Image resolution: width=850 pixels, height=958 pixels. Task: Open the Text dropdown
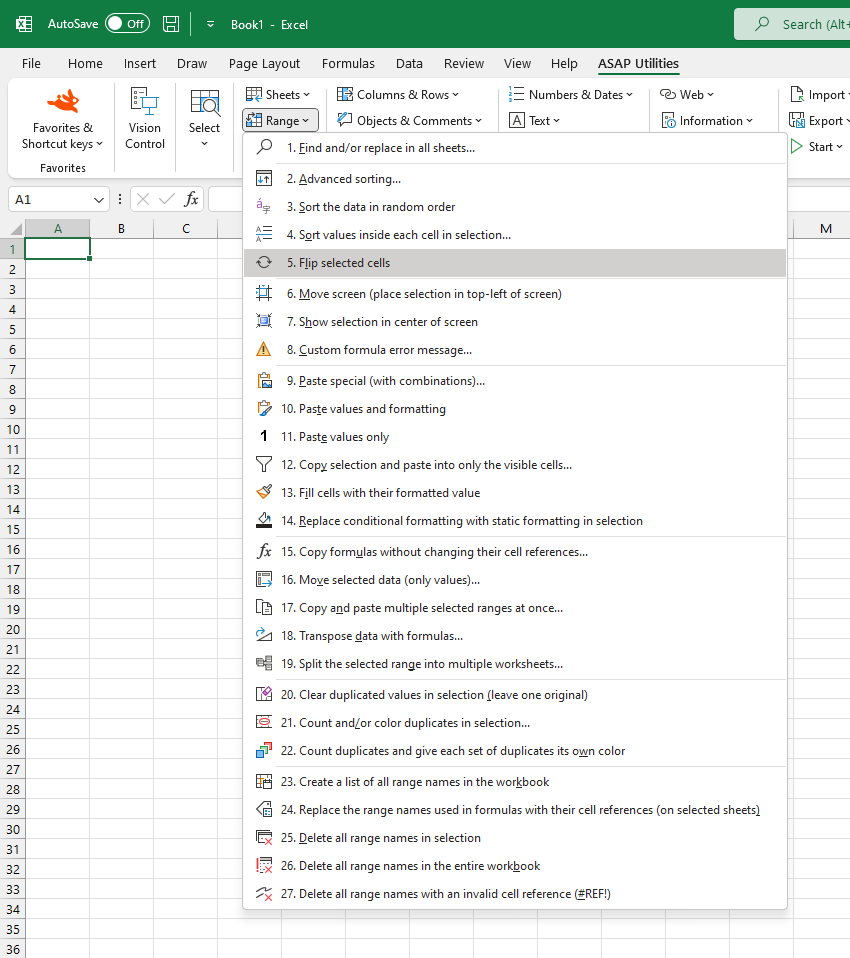[x=535, y=120]
